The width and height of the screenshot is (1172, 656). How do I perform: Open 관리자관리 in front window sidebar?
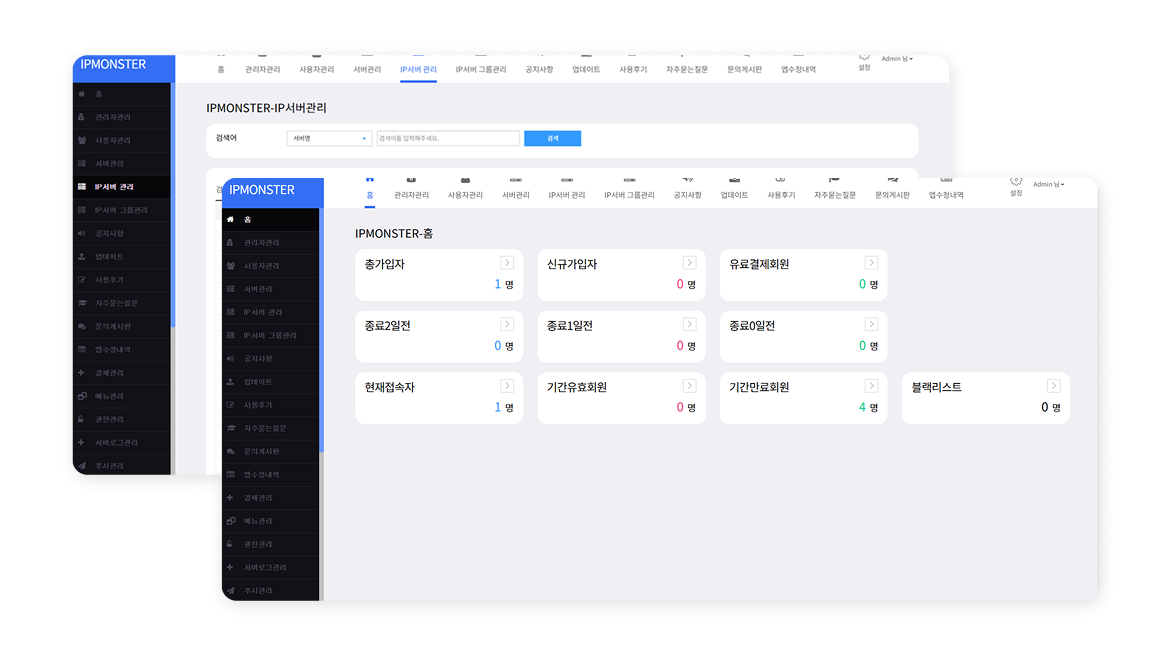tap(271, 243)
